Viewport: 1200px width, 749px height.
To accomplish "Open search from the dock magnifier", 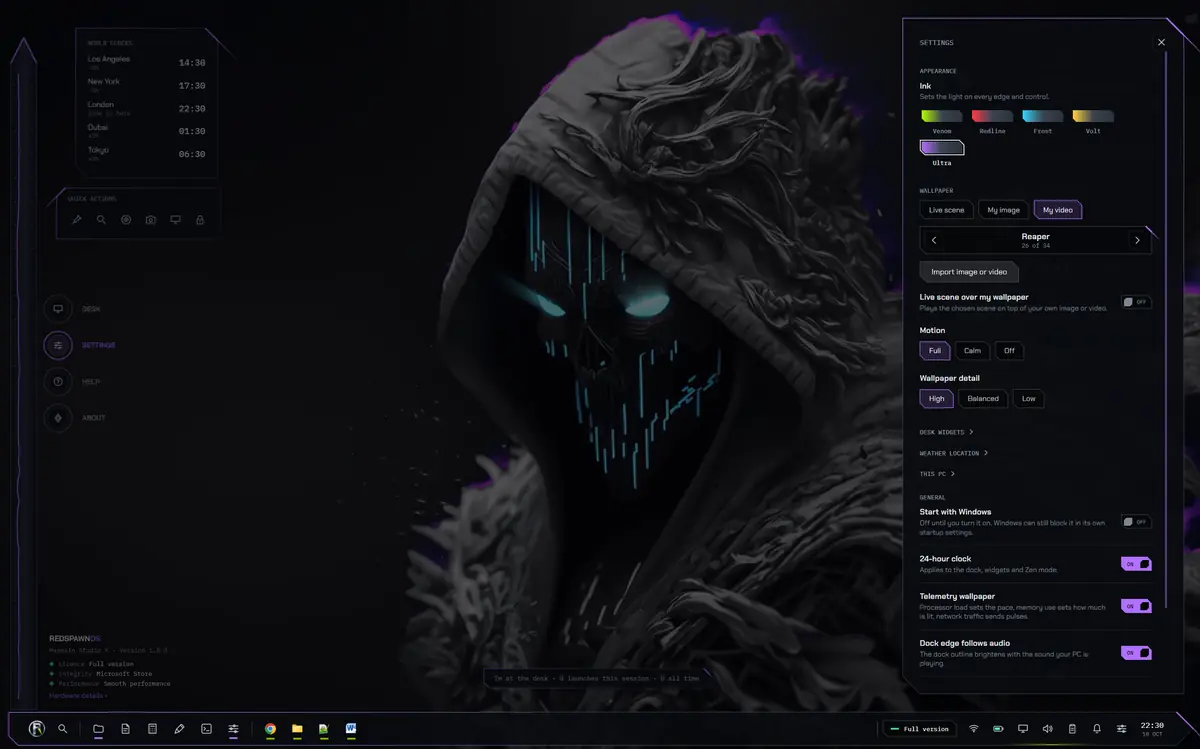I will coord(63,729).
